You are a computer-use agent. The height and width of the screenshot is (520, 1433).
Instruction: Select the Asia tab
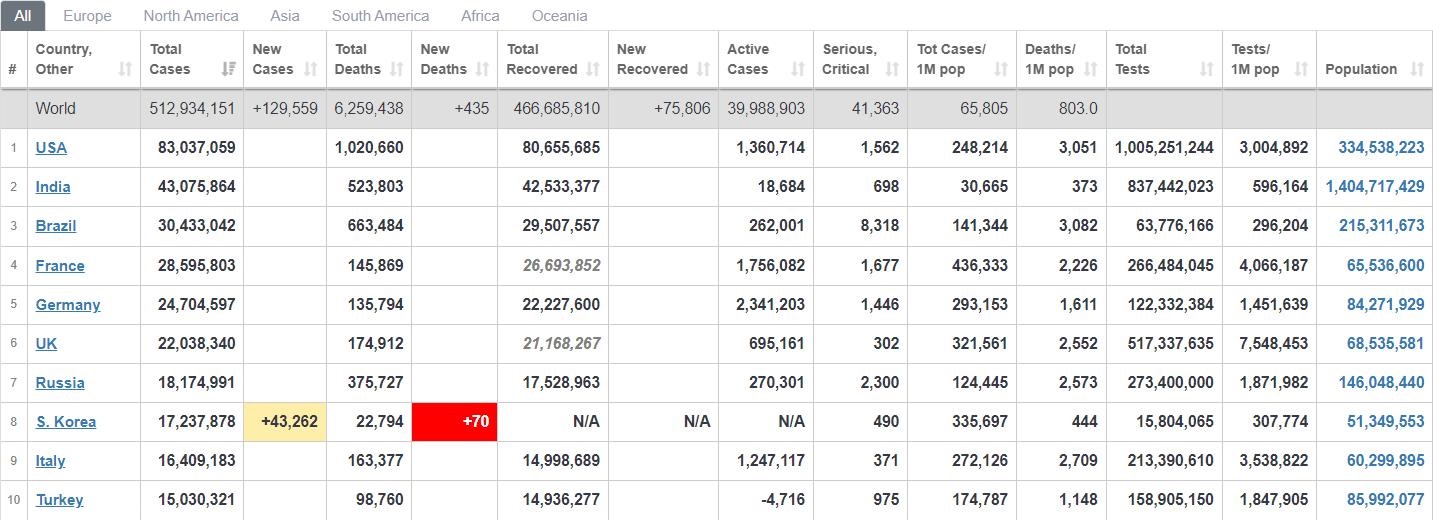pyautogui.click(x=285, y=16)
